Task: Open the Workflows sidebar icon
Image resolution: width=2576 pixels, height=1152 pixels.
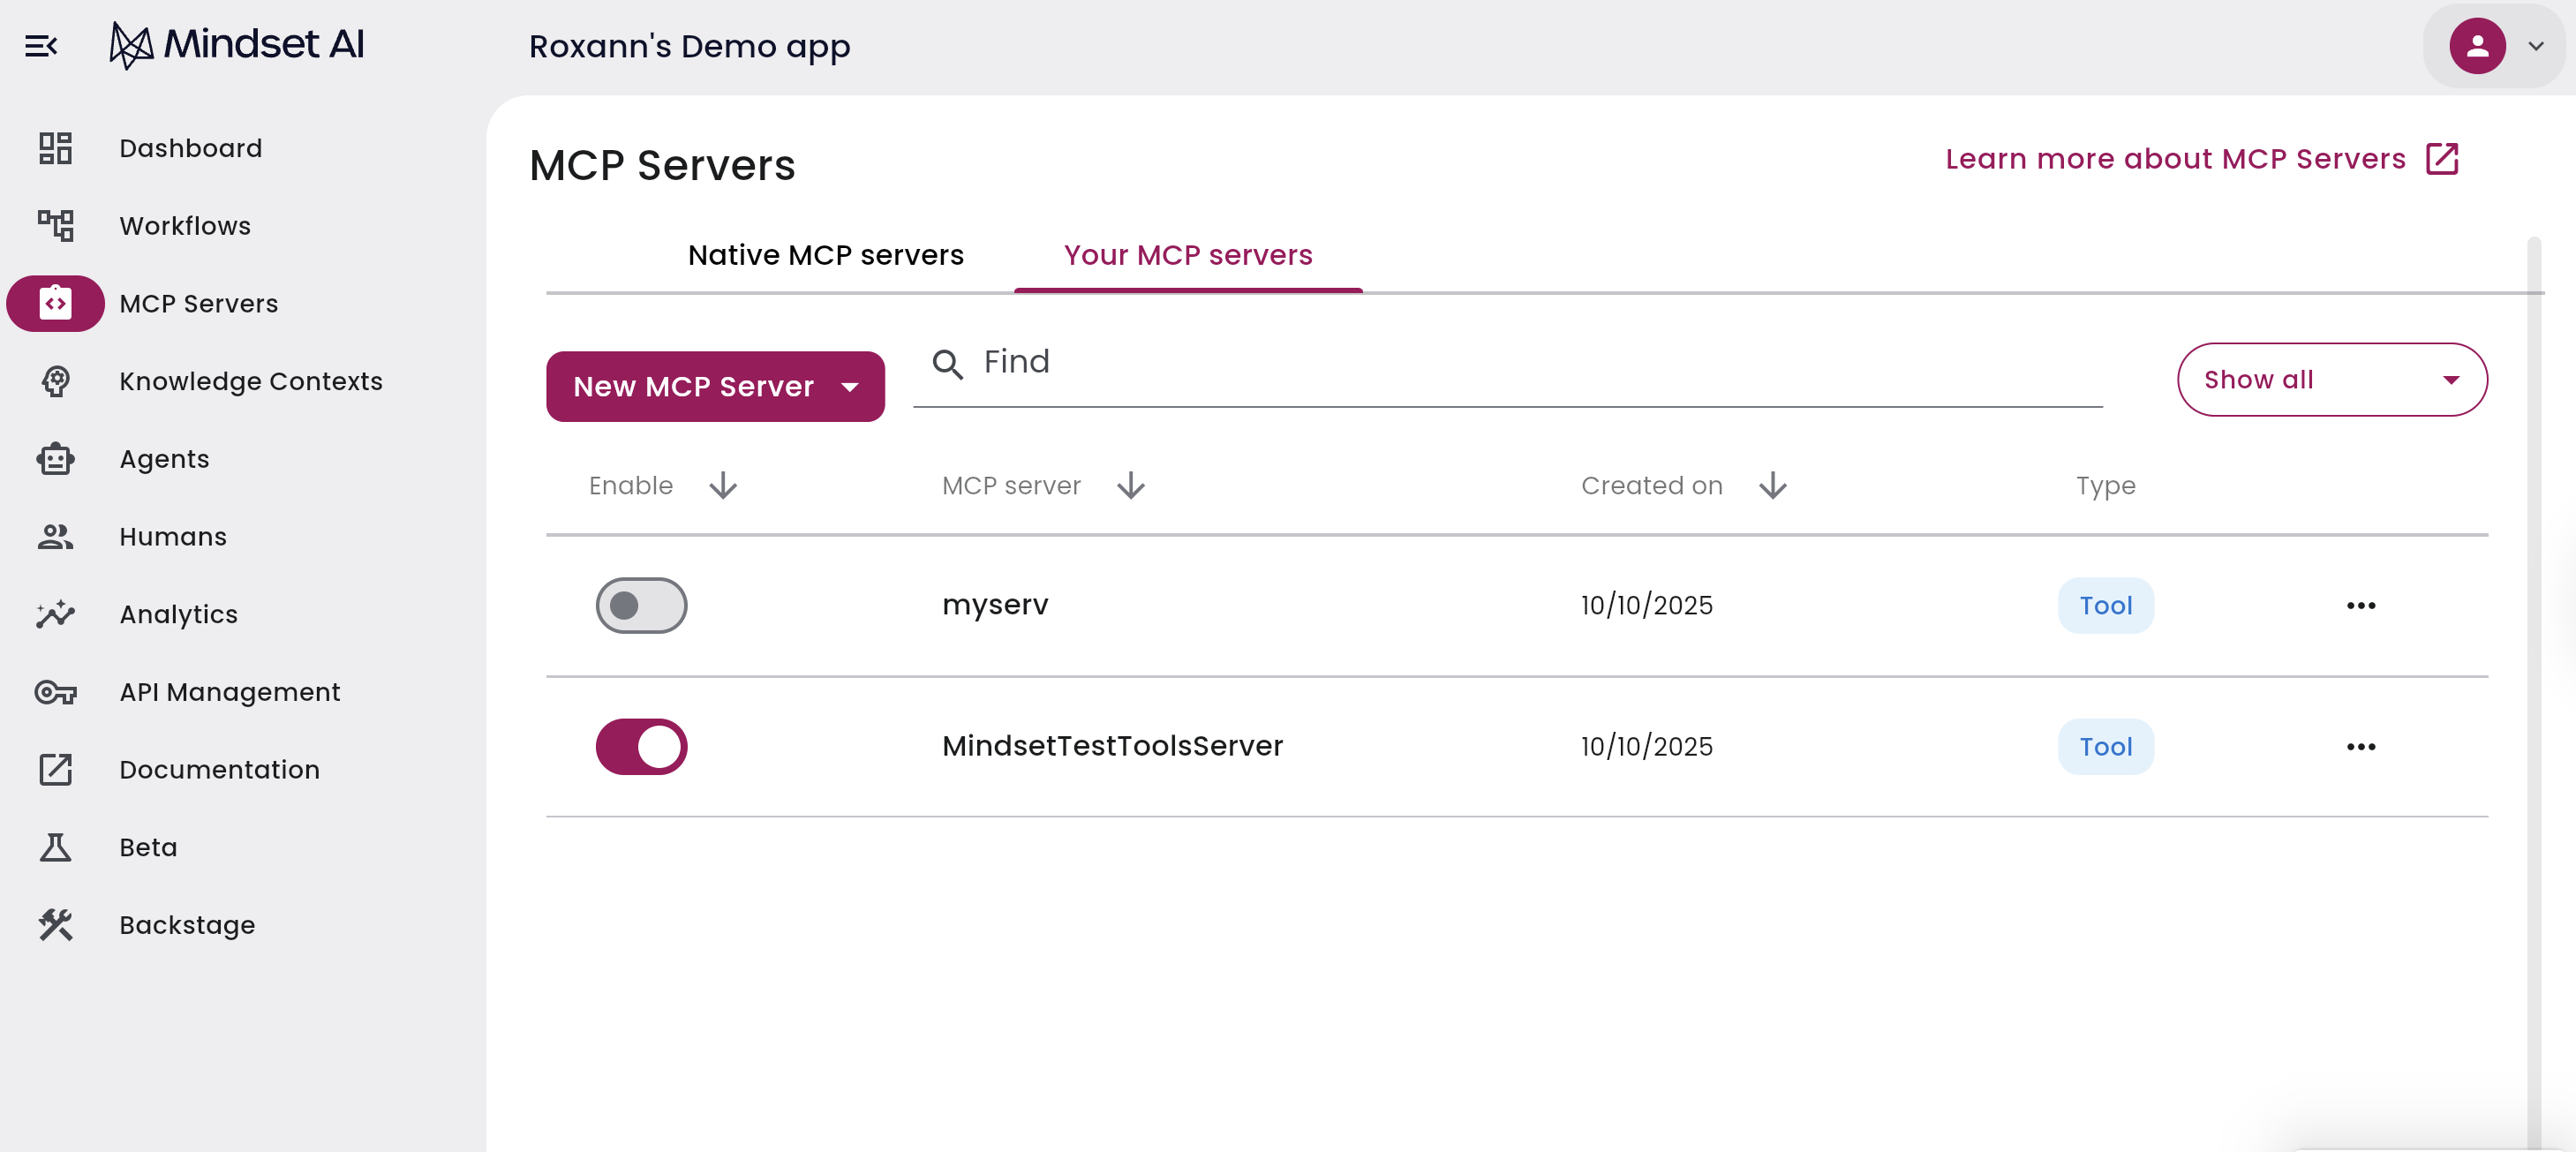Action: click(x=55, y=226)
